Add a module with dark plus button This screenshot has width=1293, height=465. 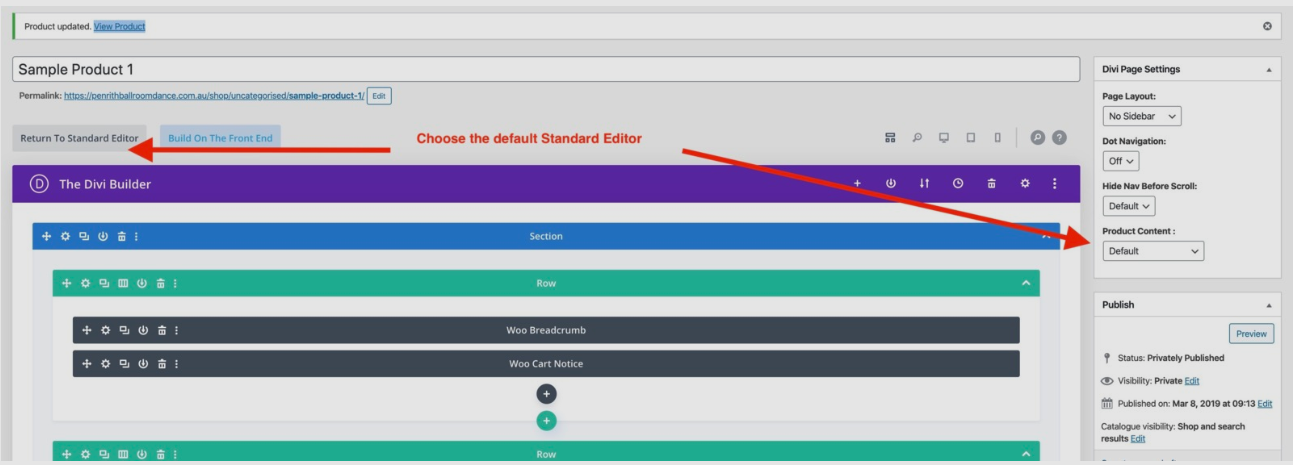546,394
